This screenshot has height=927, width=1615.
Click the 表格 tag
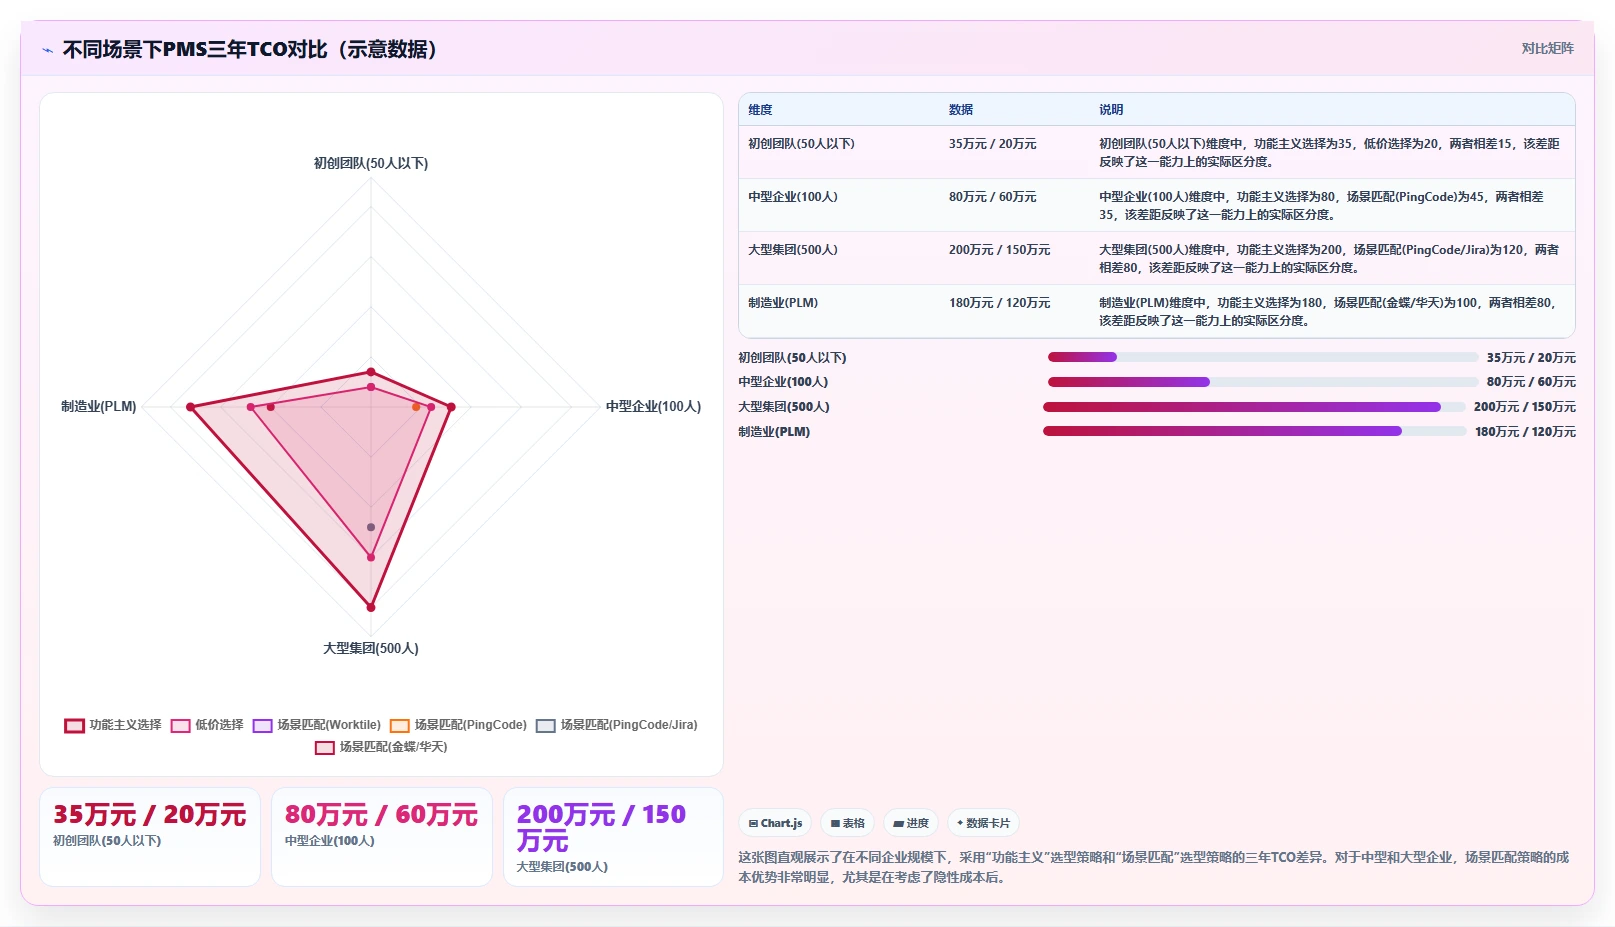coord(848,823)
